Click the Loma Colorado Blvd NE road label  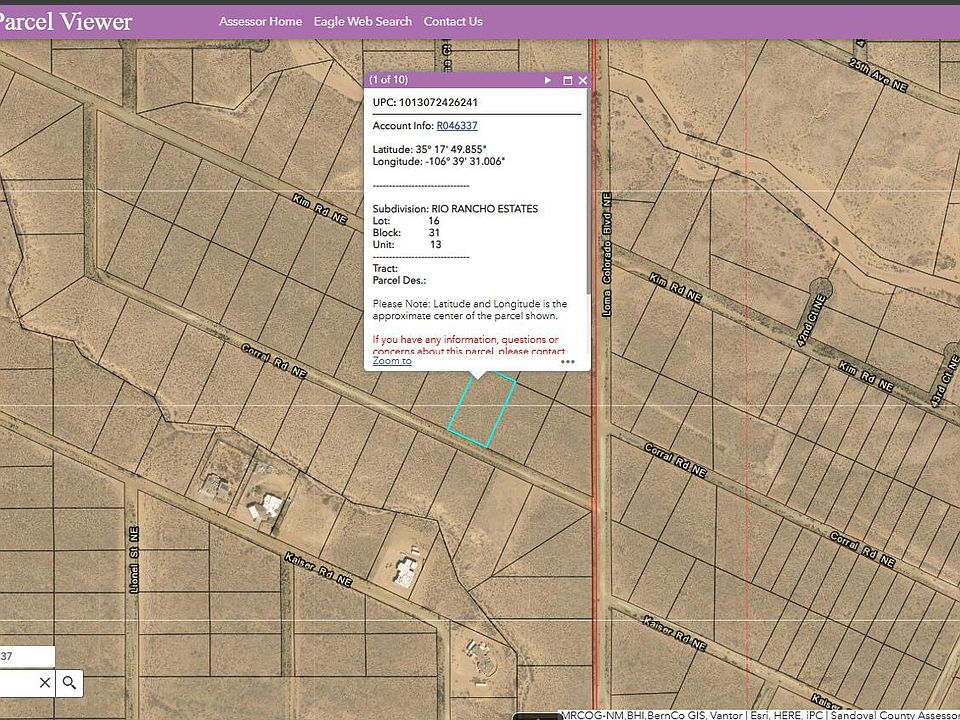pos(607,254)
